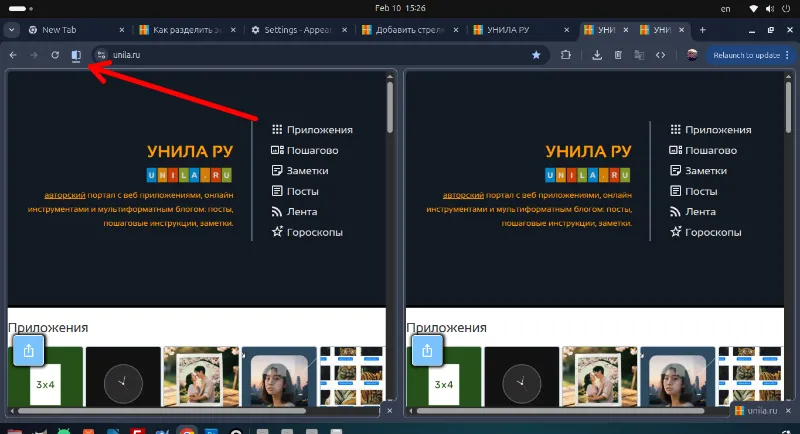Viewport: 800px width, 434px height.
Task: Click 'авторский' link in right pane
Action: tap(463, 195)
